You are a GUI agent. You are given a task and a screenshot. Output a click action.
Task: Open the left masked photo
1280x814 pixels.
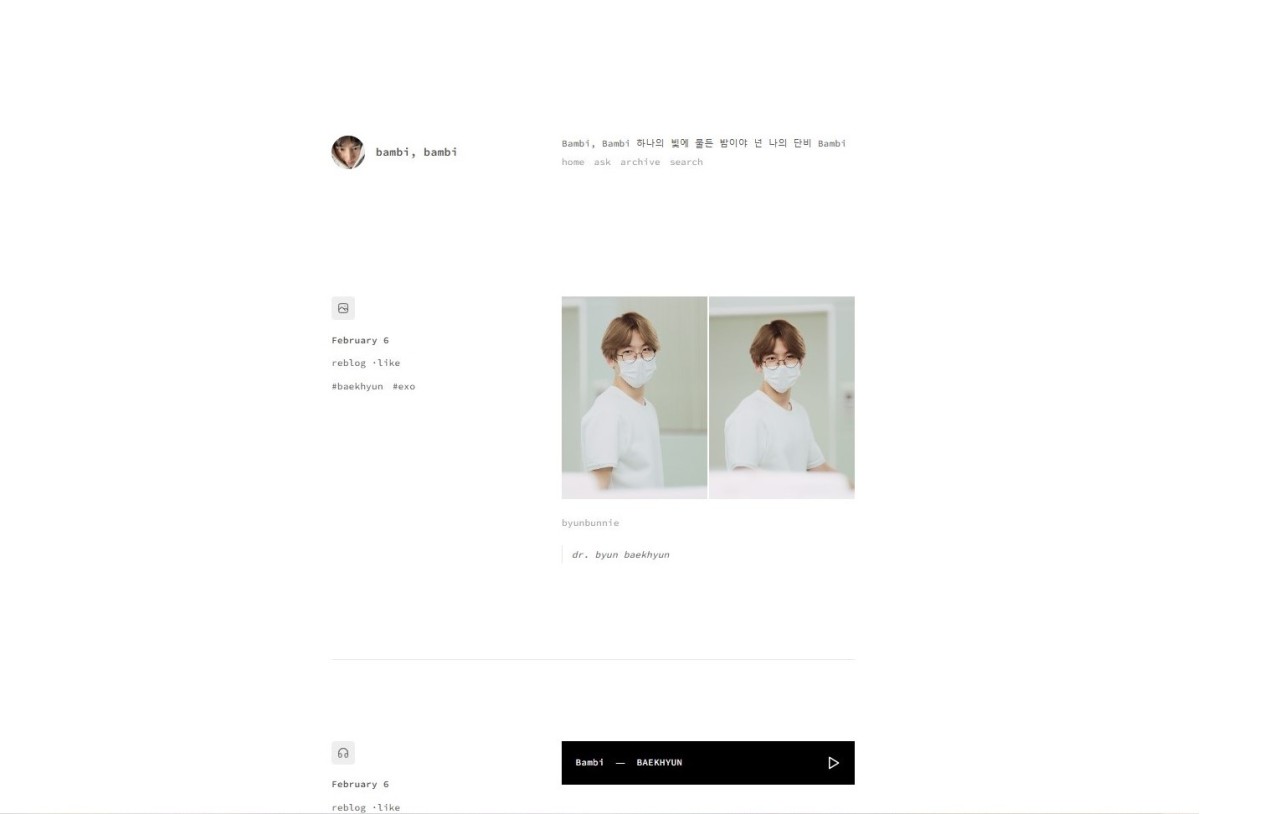pos(634,397)
